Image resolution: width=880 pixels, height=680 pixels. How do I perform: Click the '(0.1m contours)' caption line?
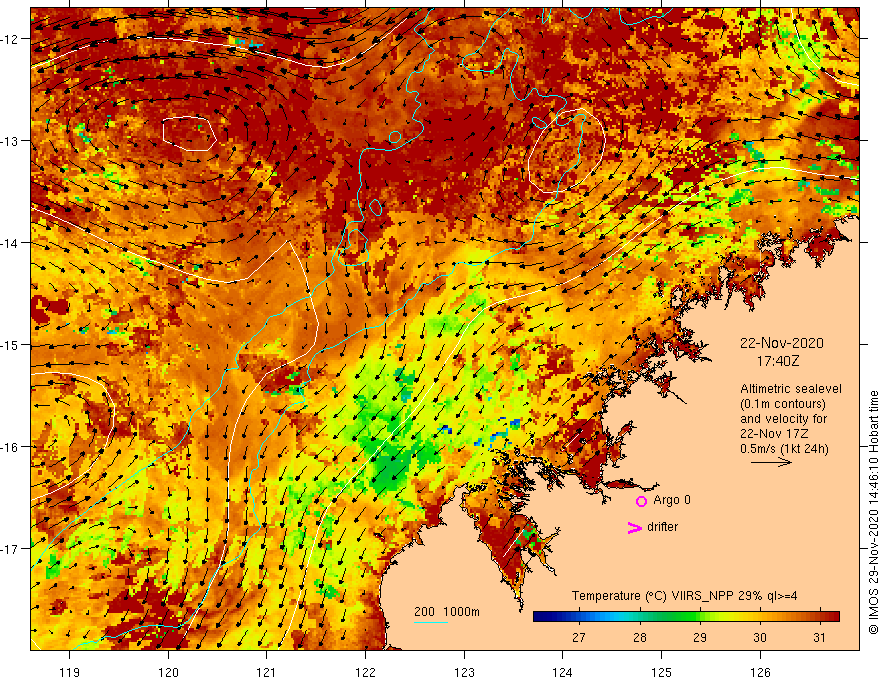point(782,404)
